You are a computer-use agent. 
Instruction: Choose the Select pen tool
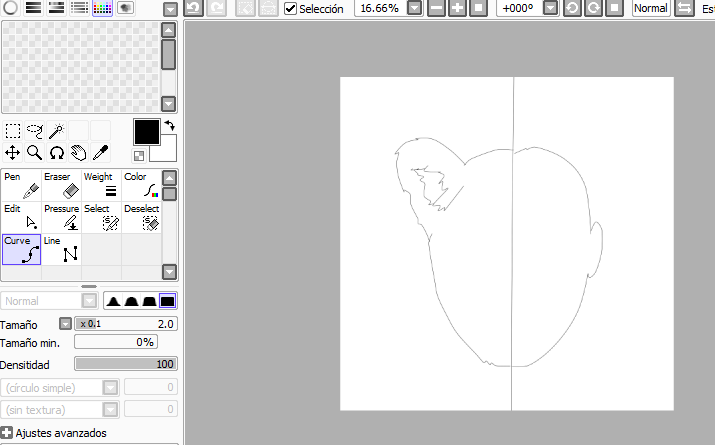101,217
